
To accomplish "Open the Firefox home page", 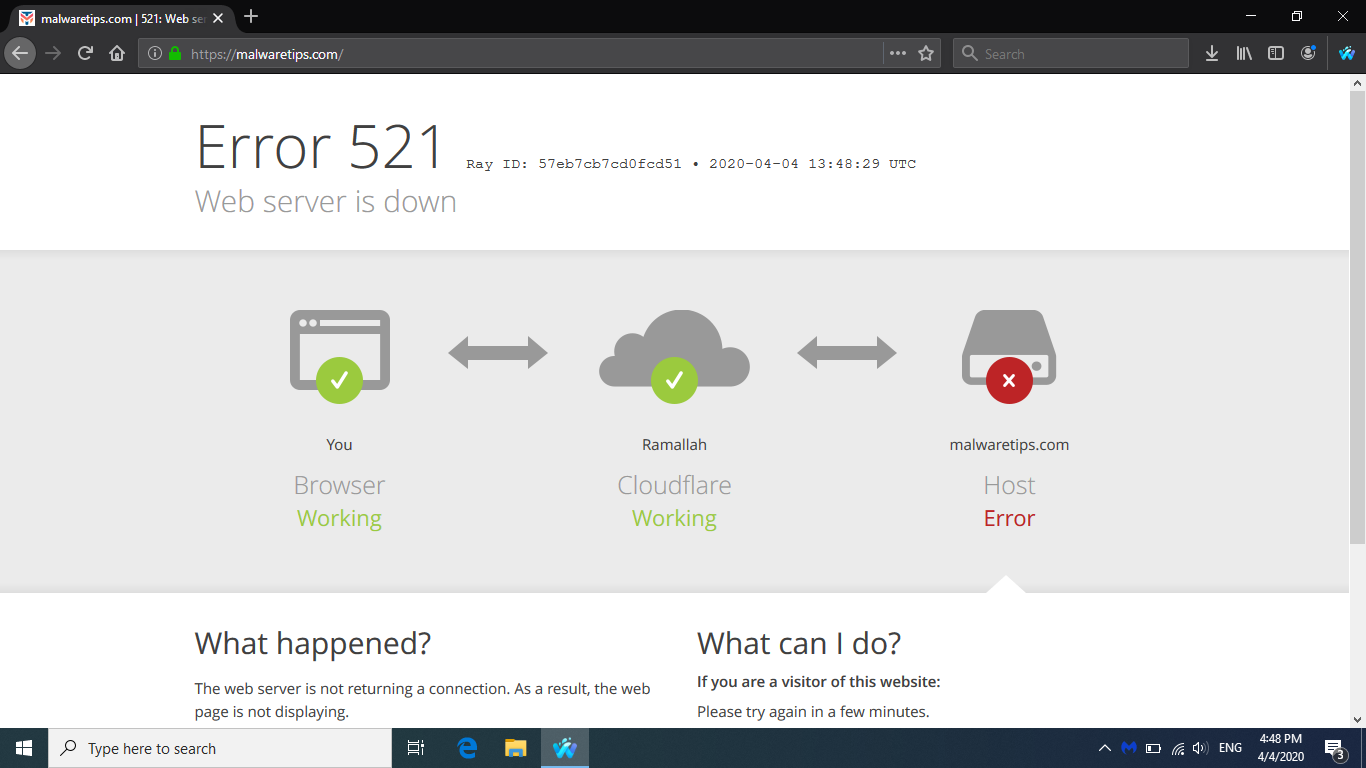I will coord(117,53).
